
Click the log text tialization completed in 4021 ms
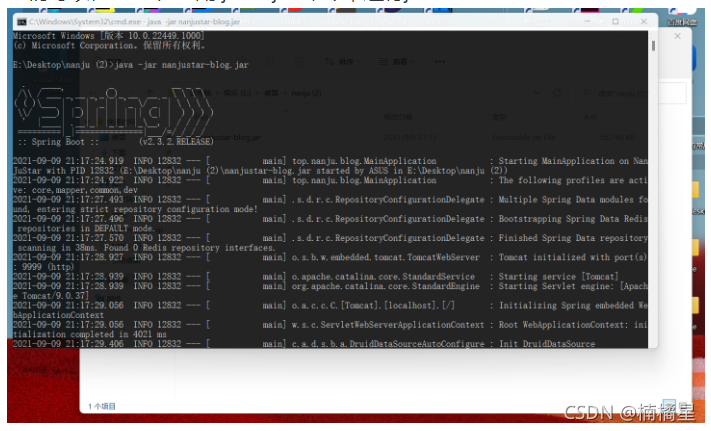[89, 334]
